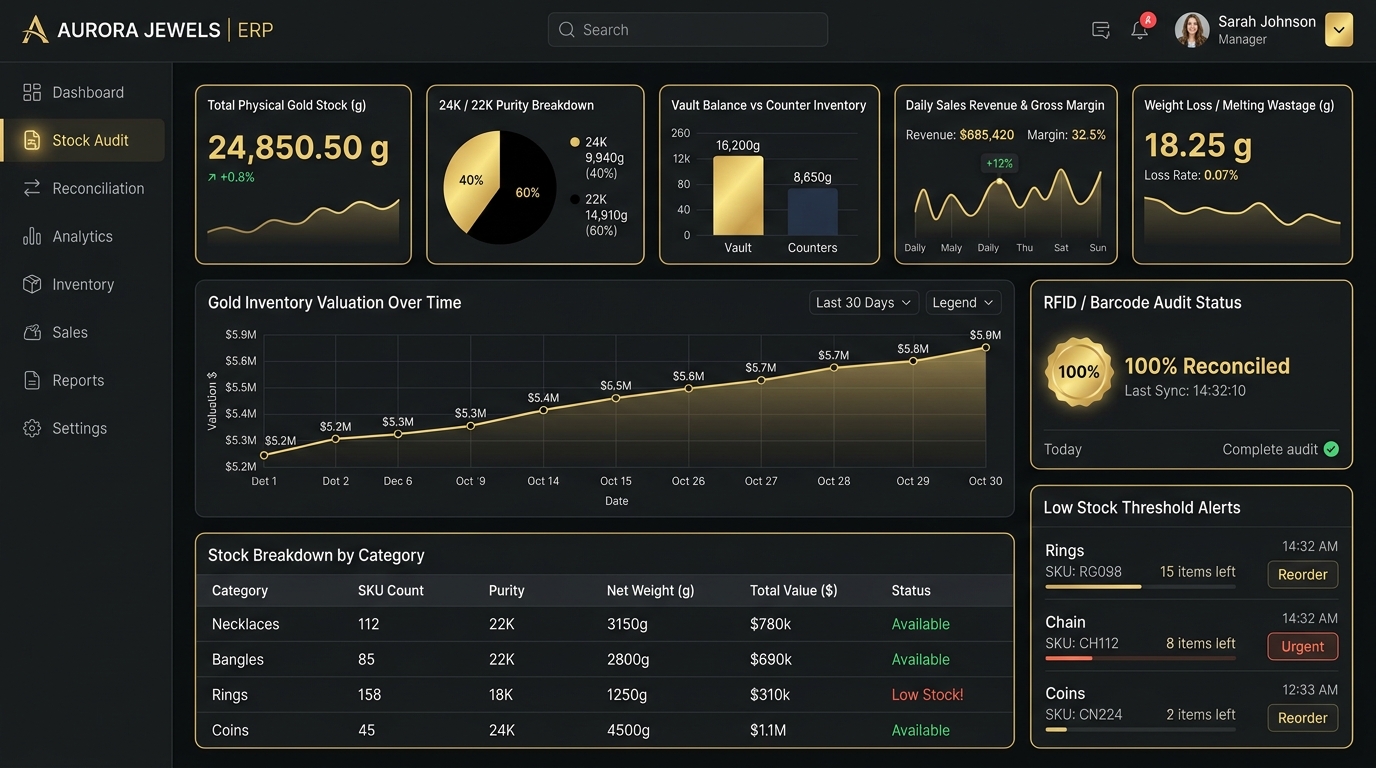Click the Oct 30 $5.9M data point

[x=985, y=347]
